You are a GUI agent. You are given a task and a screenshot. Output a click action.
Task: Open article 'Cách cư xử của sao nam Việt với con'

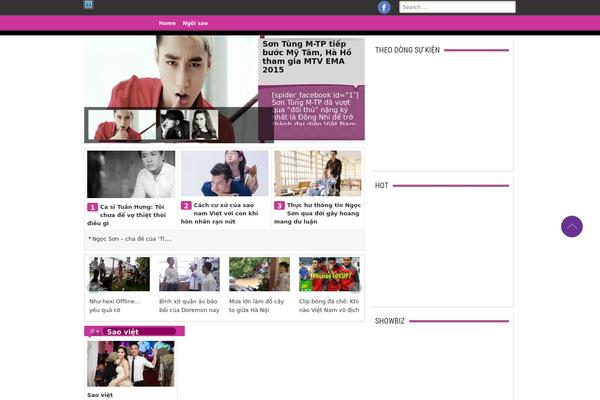coord(220,213)
